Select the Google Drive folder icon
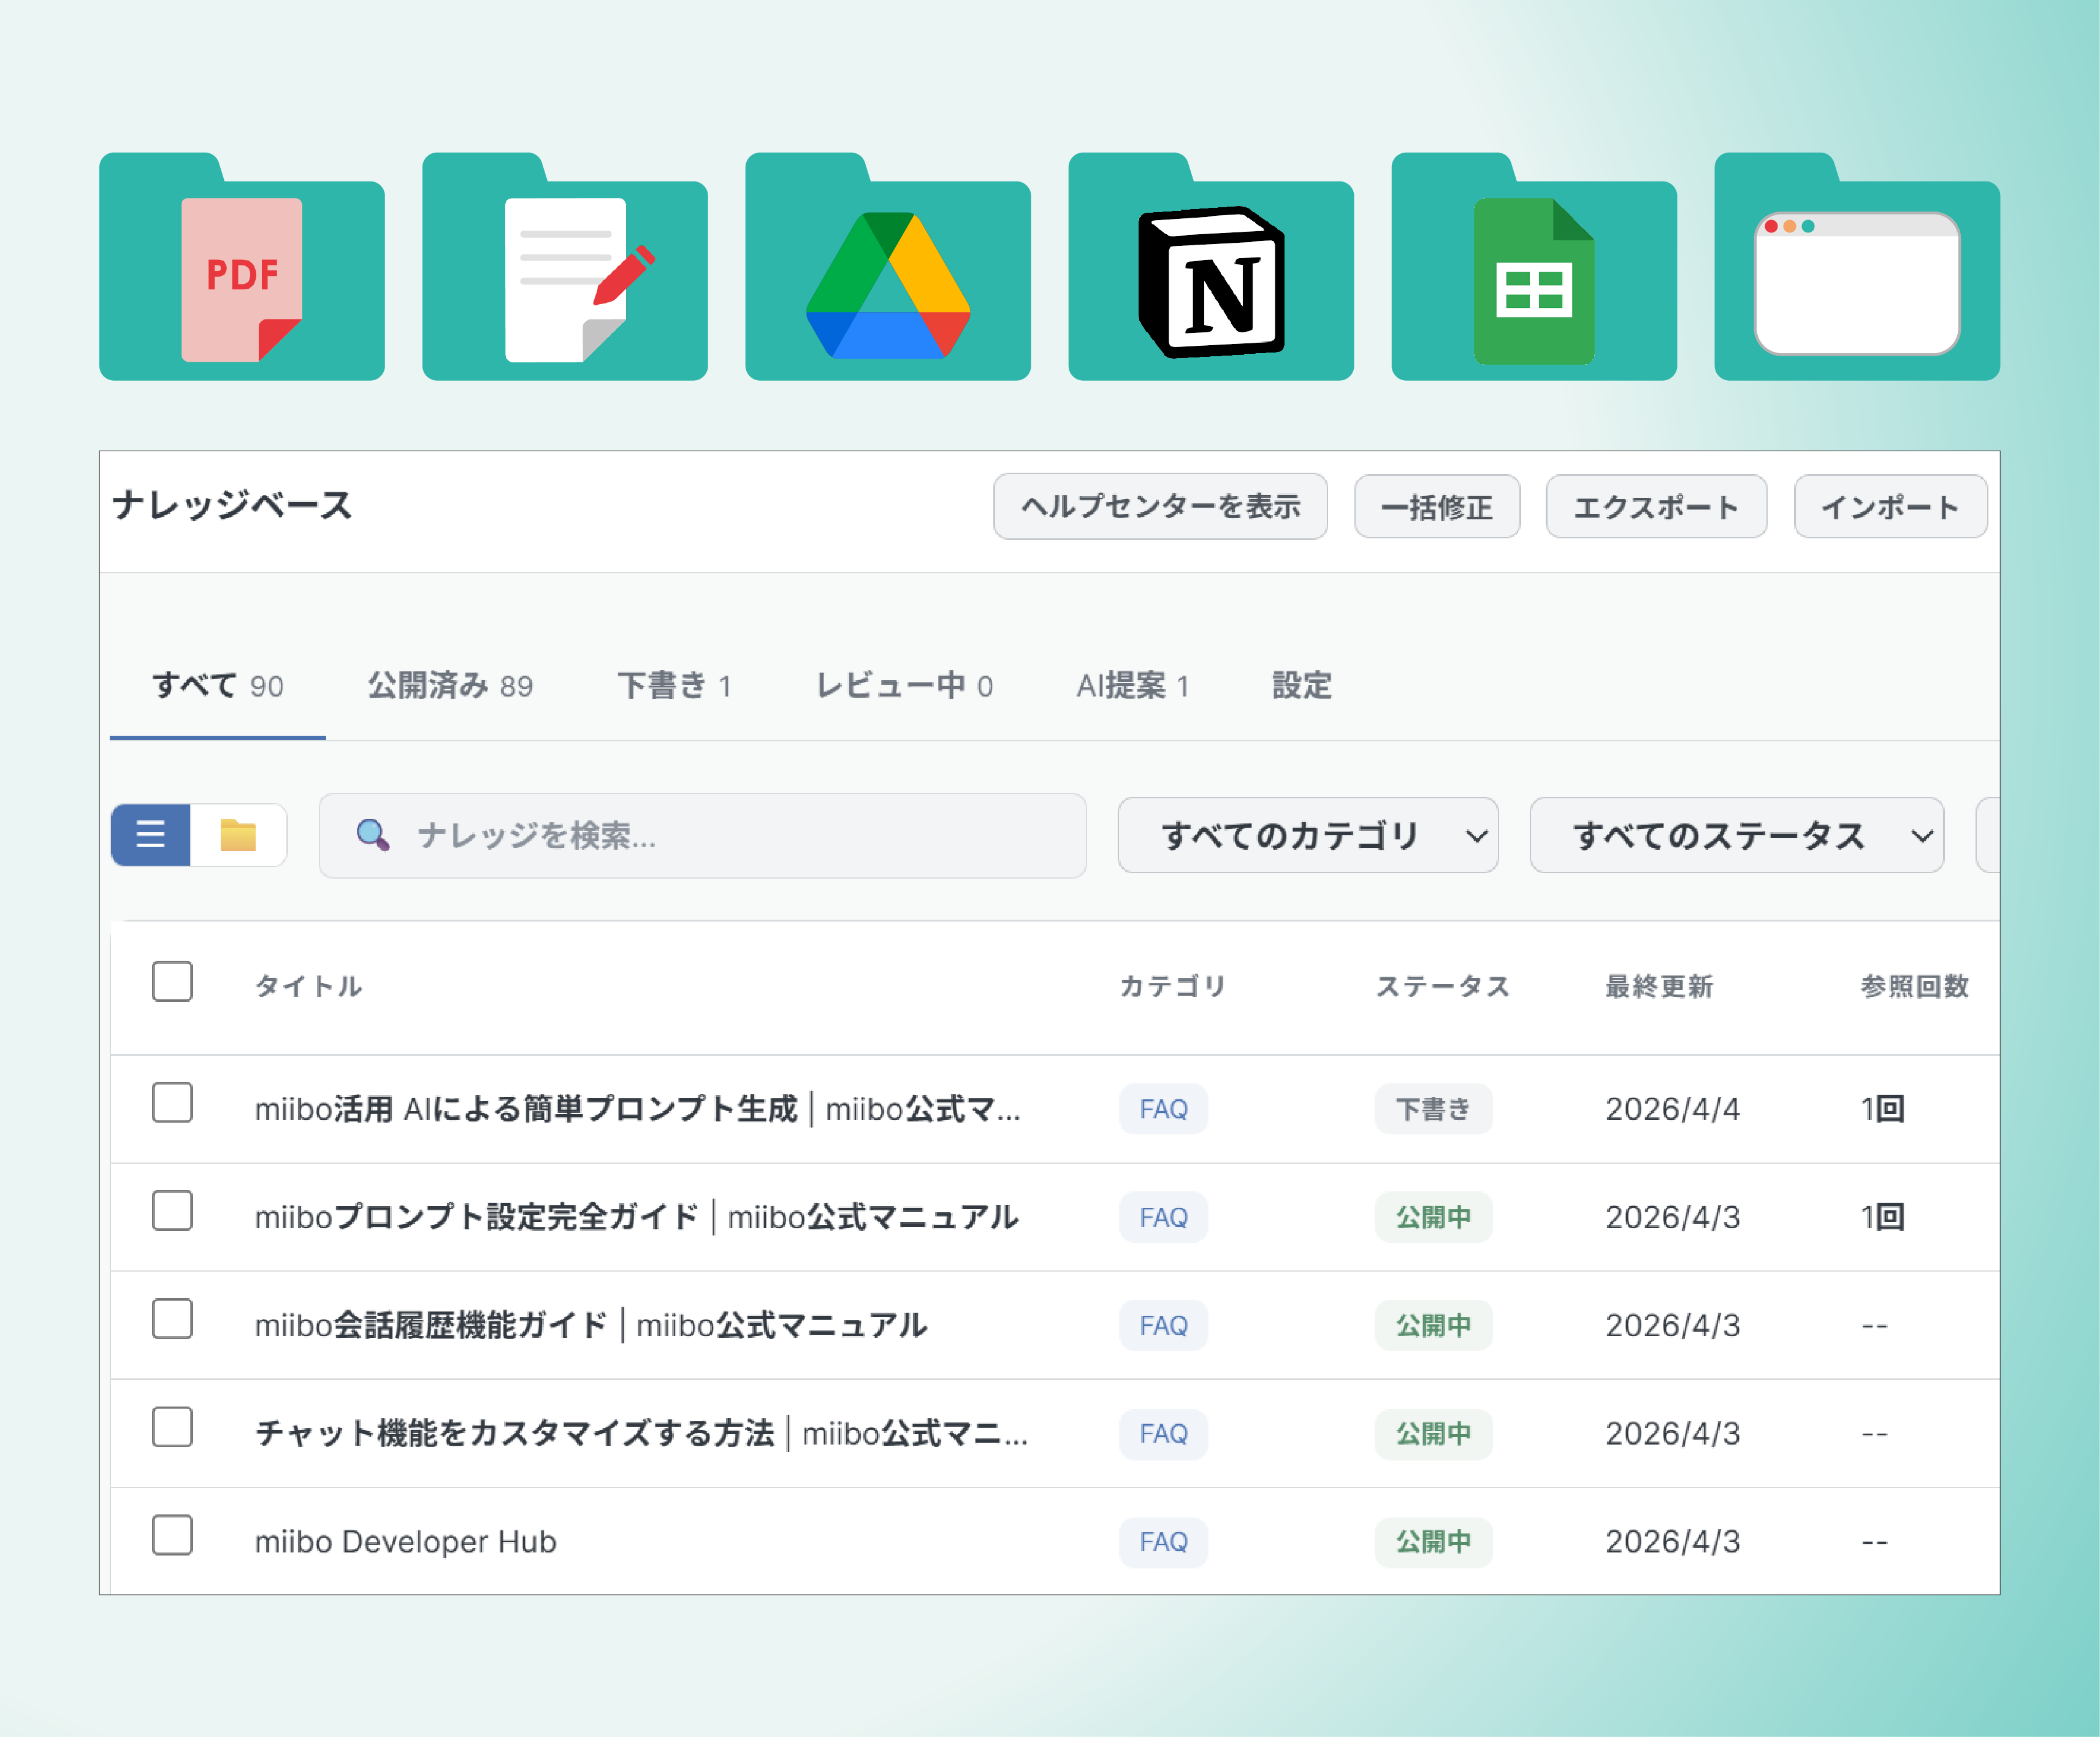2100x1737 pixels. tap(888, 267)
